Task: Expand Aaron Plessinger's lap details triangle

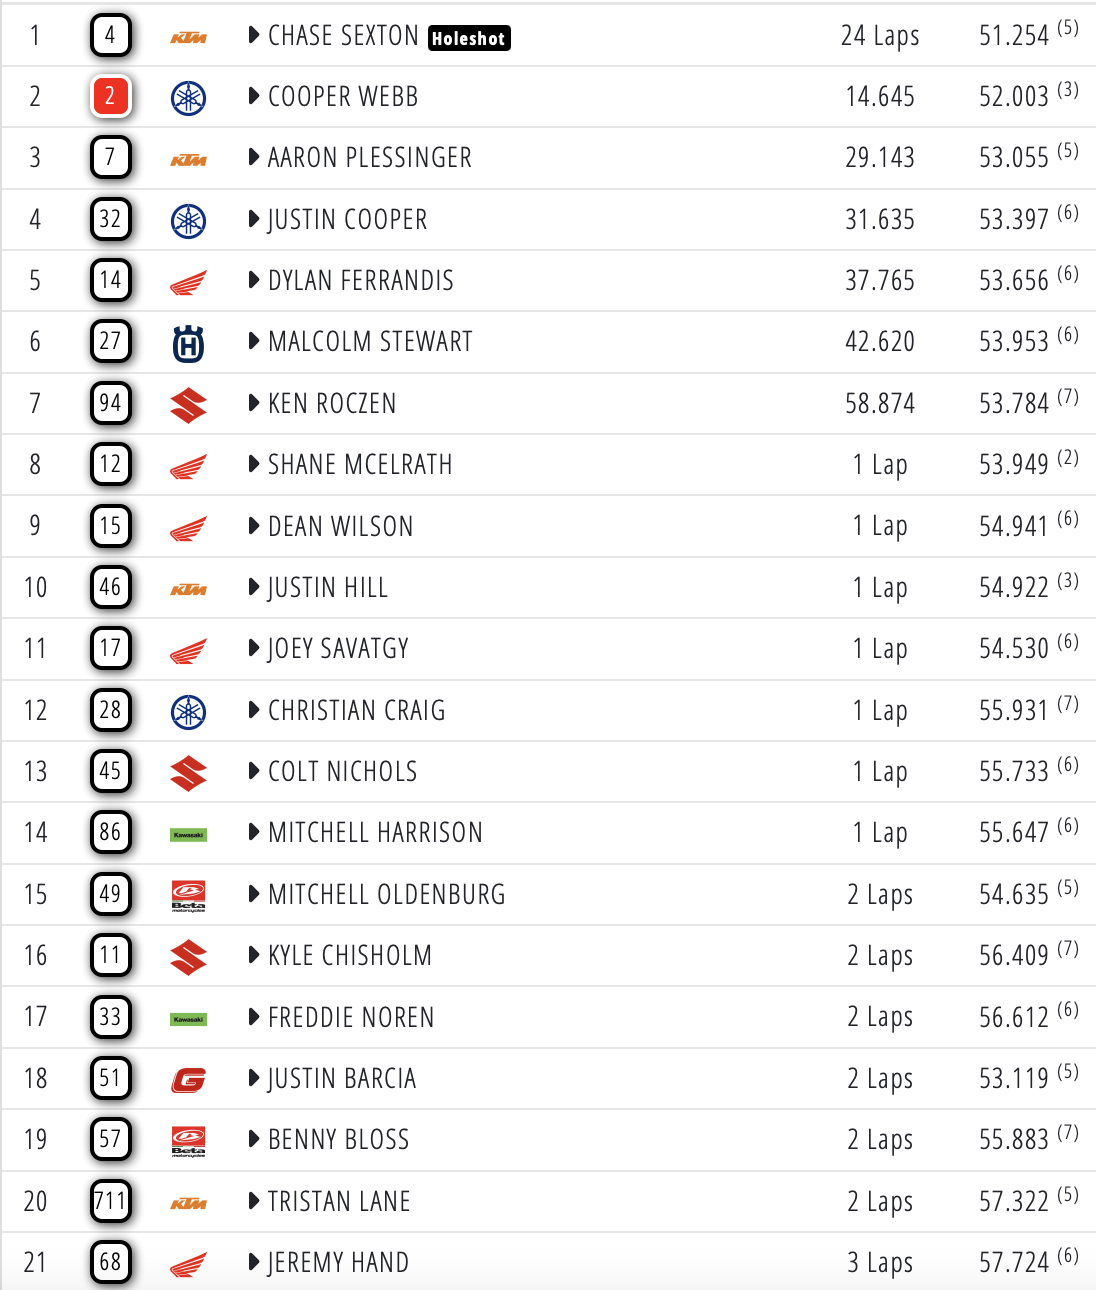Action: coord(254,158)
